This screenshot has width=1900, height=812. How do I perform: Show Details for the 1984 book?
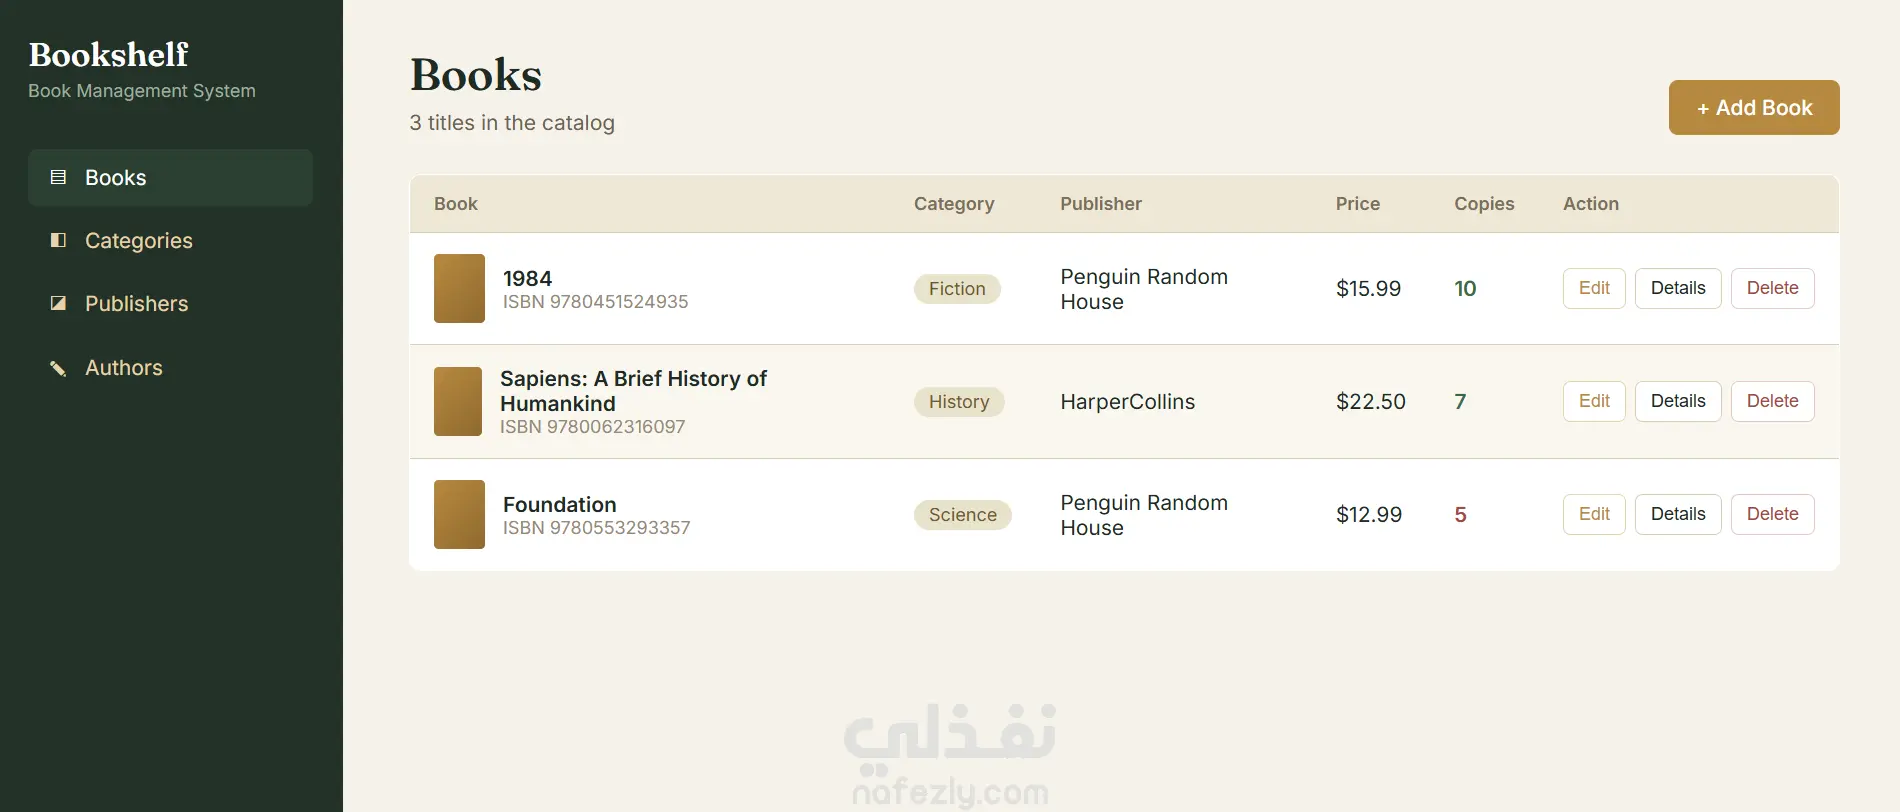pos(1678,288)
